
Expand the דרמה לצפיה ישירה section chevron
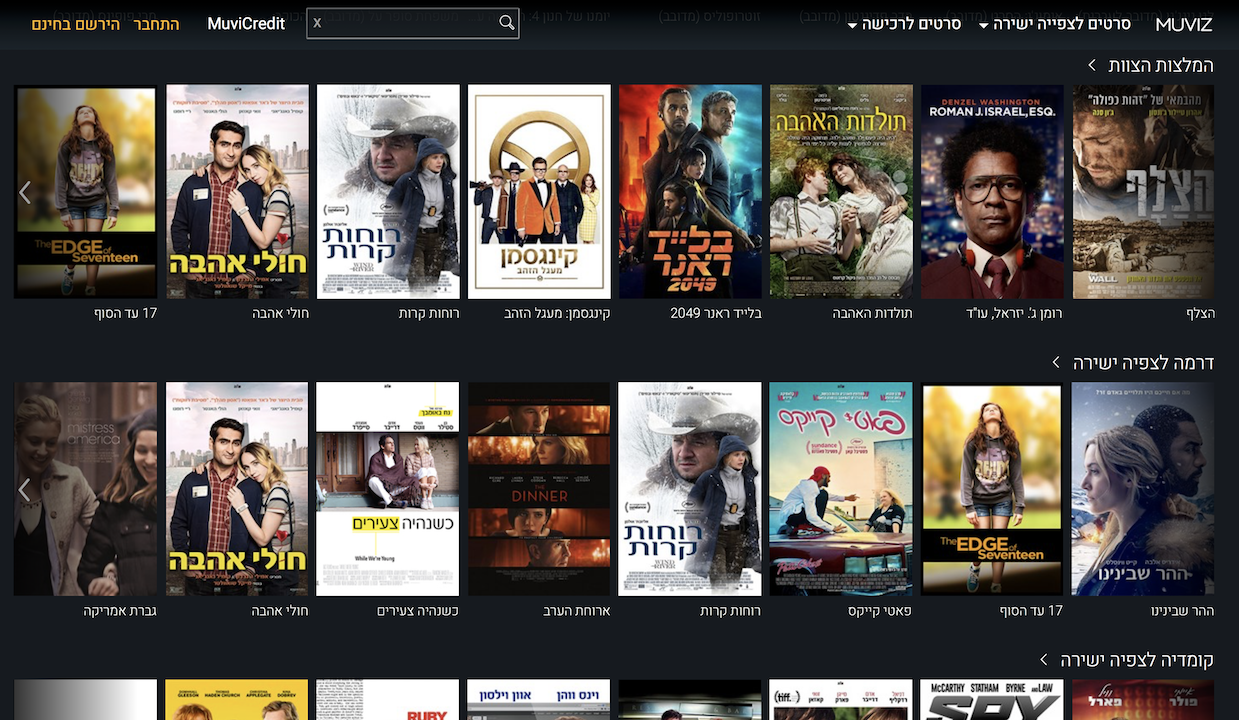tap(1056, 362)
